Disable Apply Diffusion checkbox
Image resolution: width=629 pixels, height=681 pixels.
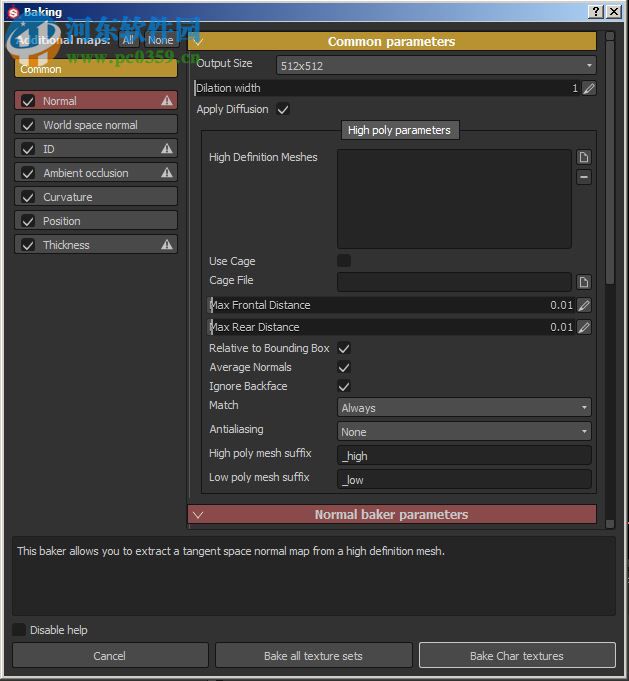pyautogui.click(x=283, y=109)
